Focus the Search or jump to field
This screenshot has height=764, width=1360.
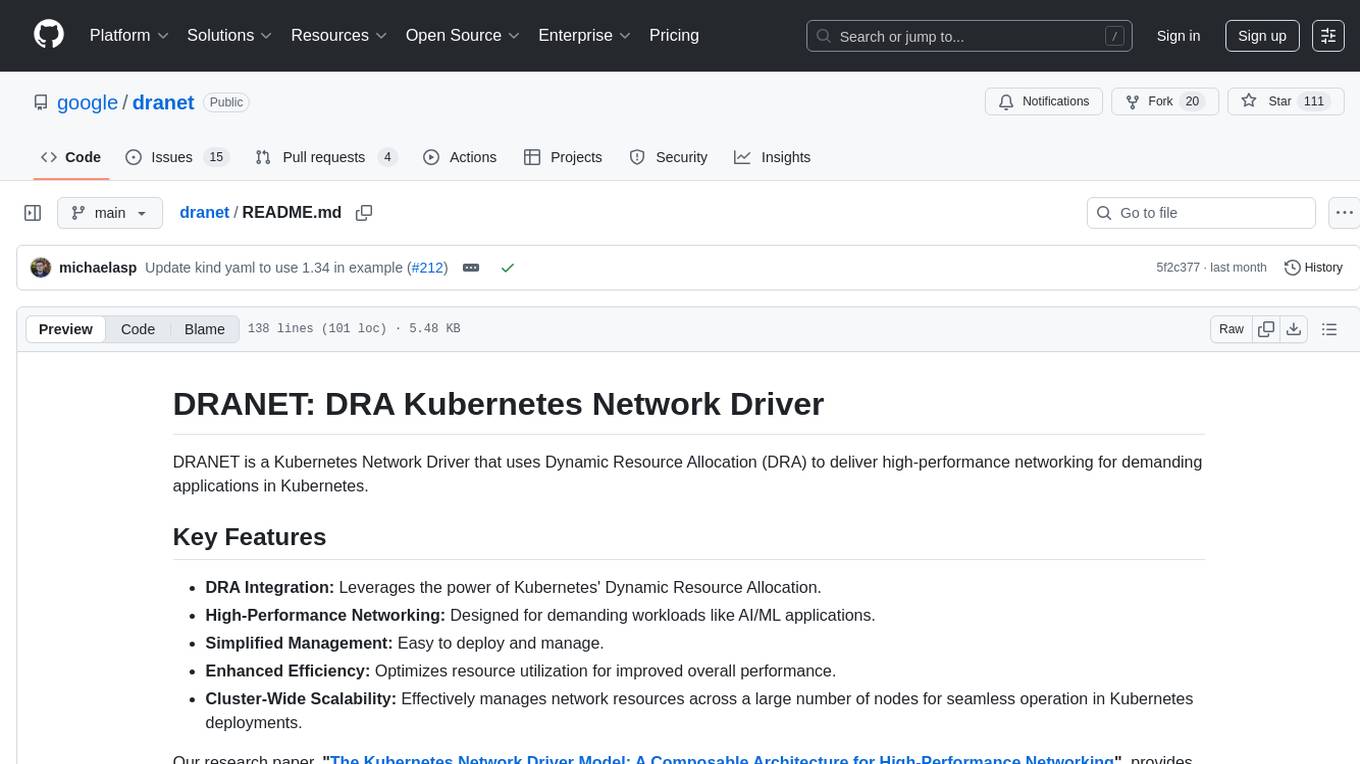[969, 36]
